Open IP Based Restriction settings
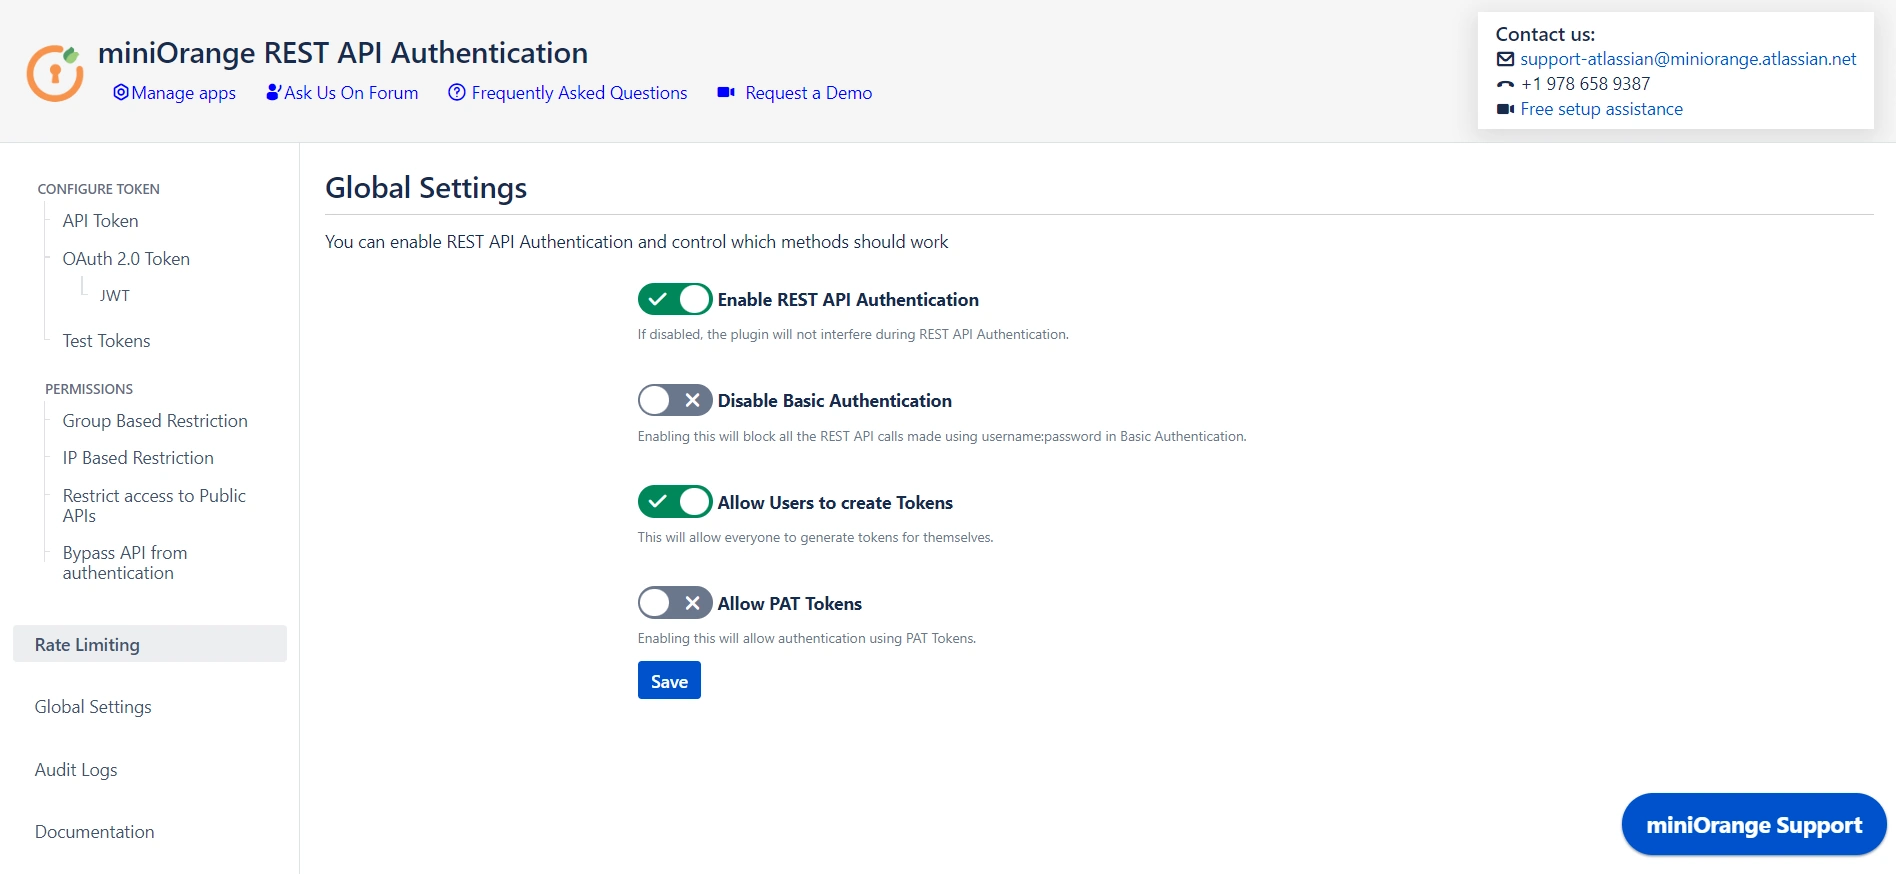Screen dimensions: 1896x874 coord(138,458)
